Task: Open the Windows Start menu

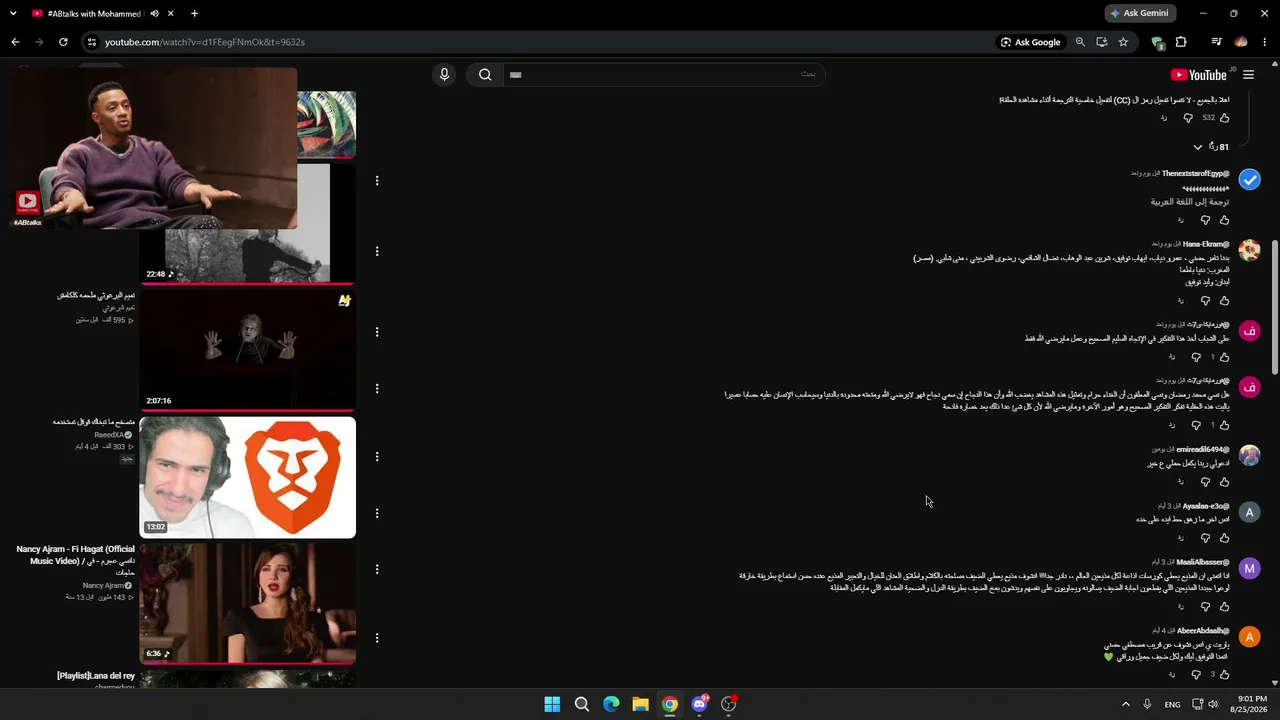Action: (552, 704)
